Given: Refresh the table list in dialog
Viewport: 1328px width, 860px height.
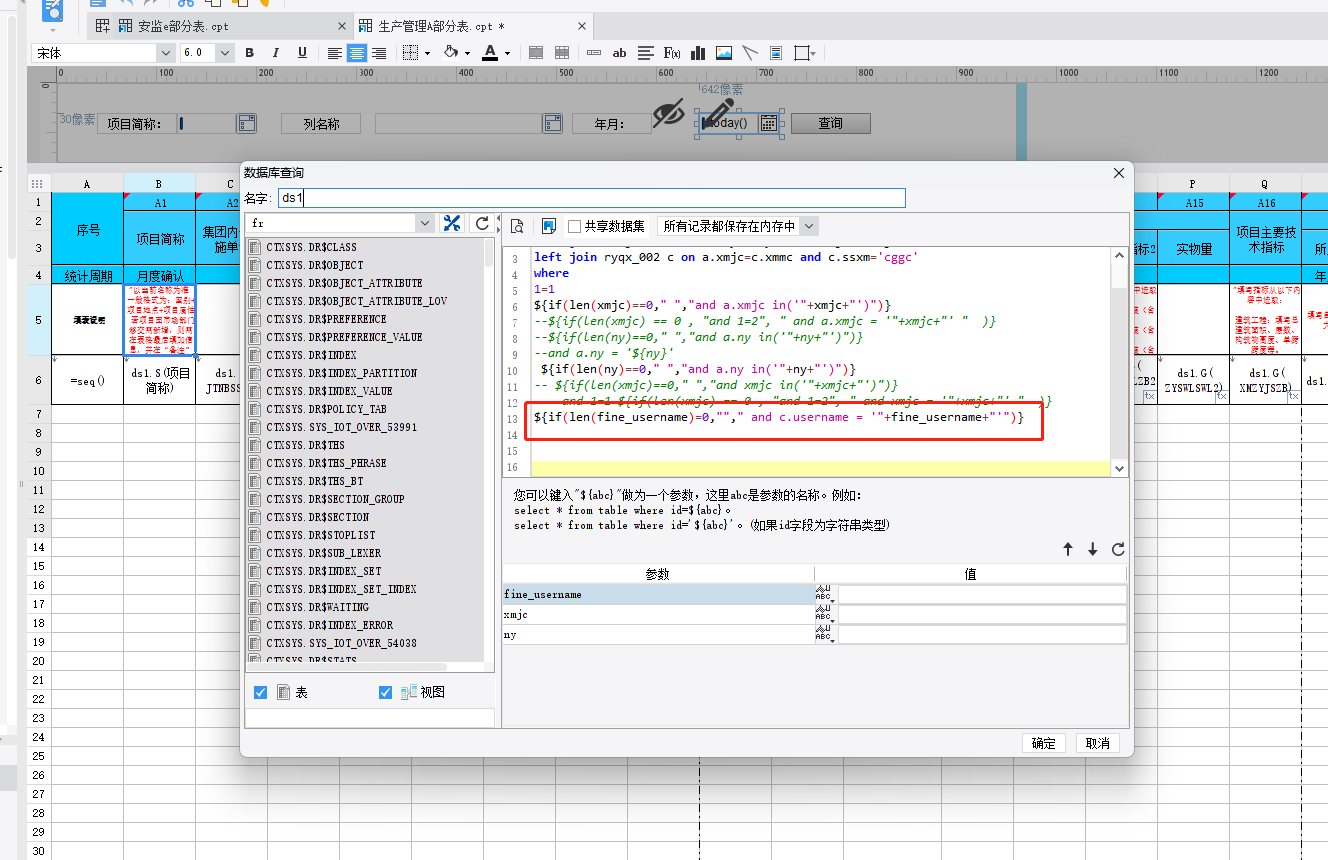Looking at the screenshot, I should pos(482,223).
